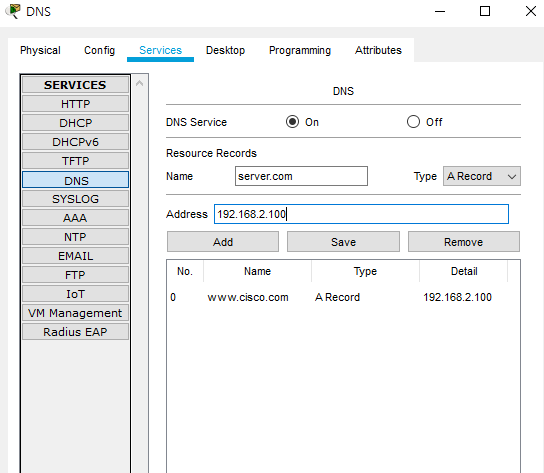Click the Address field with 192.168.2.100

click(x=361, y=214)
